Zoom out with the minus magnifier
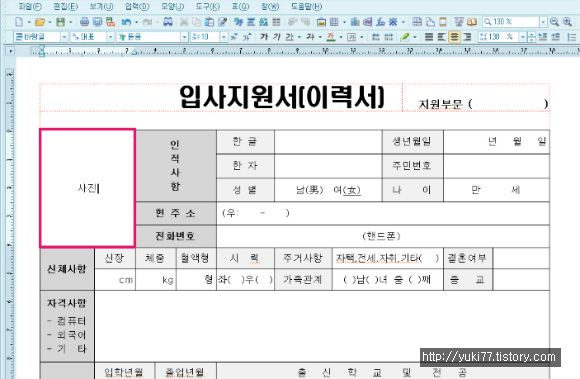The image size is (580, 379). point(554,22)
